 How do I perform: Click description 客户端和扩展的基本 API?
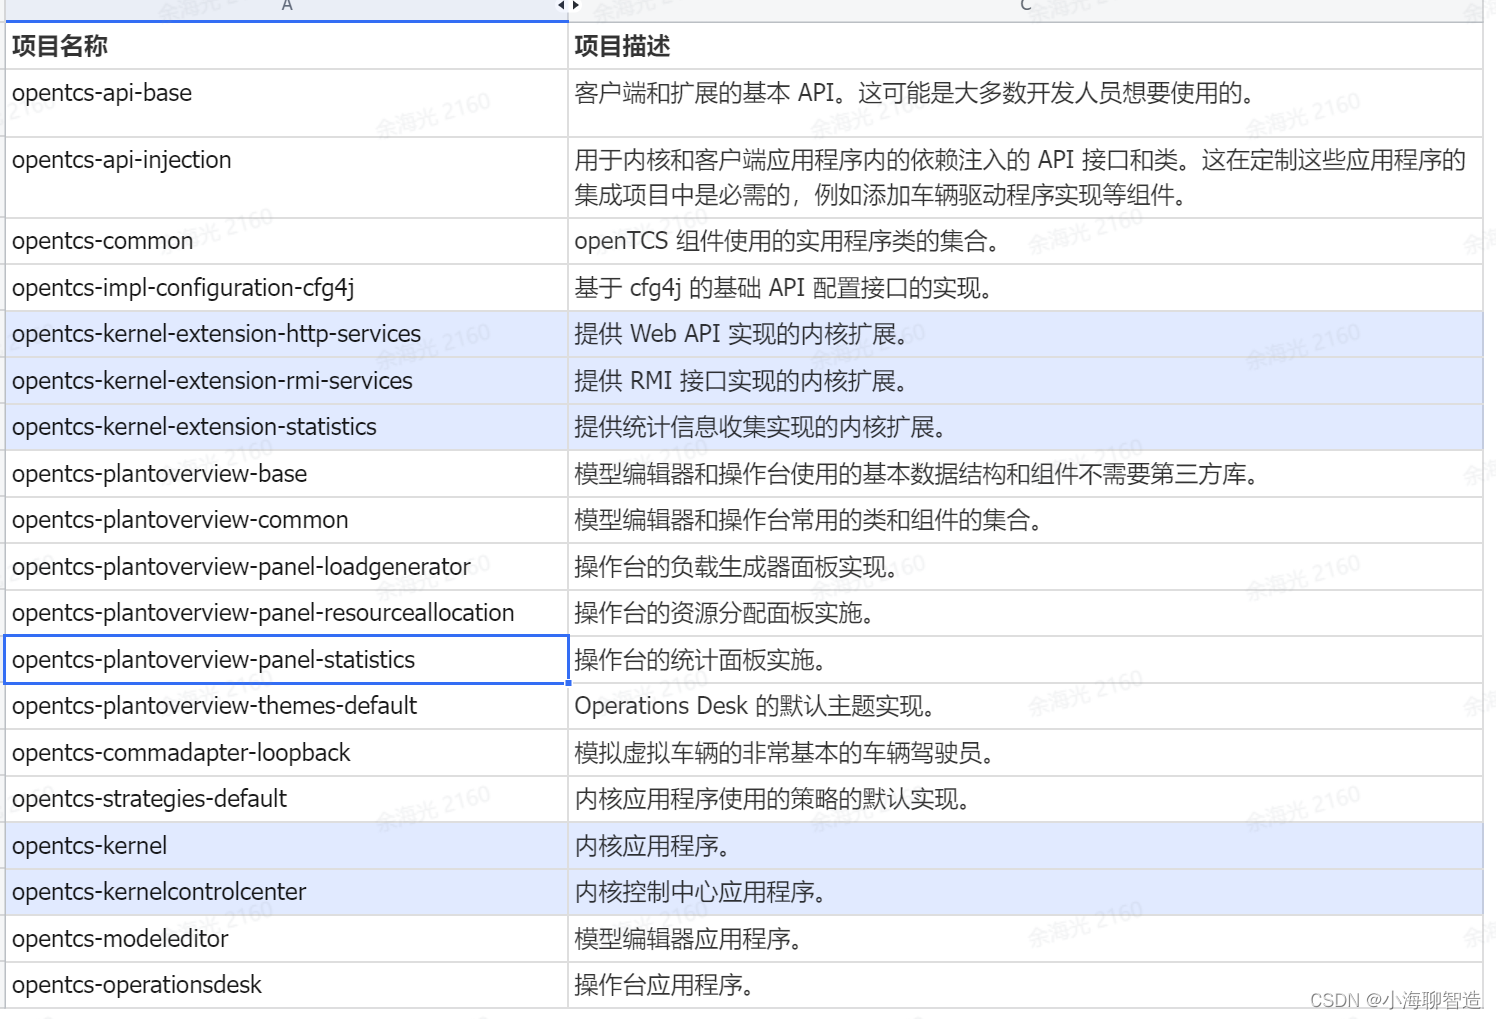point(1025,103)
